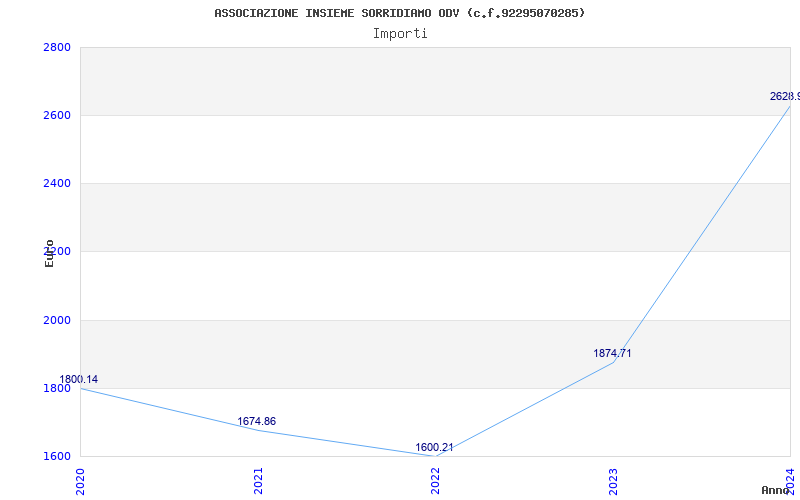Click the Euro y-axis title

49,253
